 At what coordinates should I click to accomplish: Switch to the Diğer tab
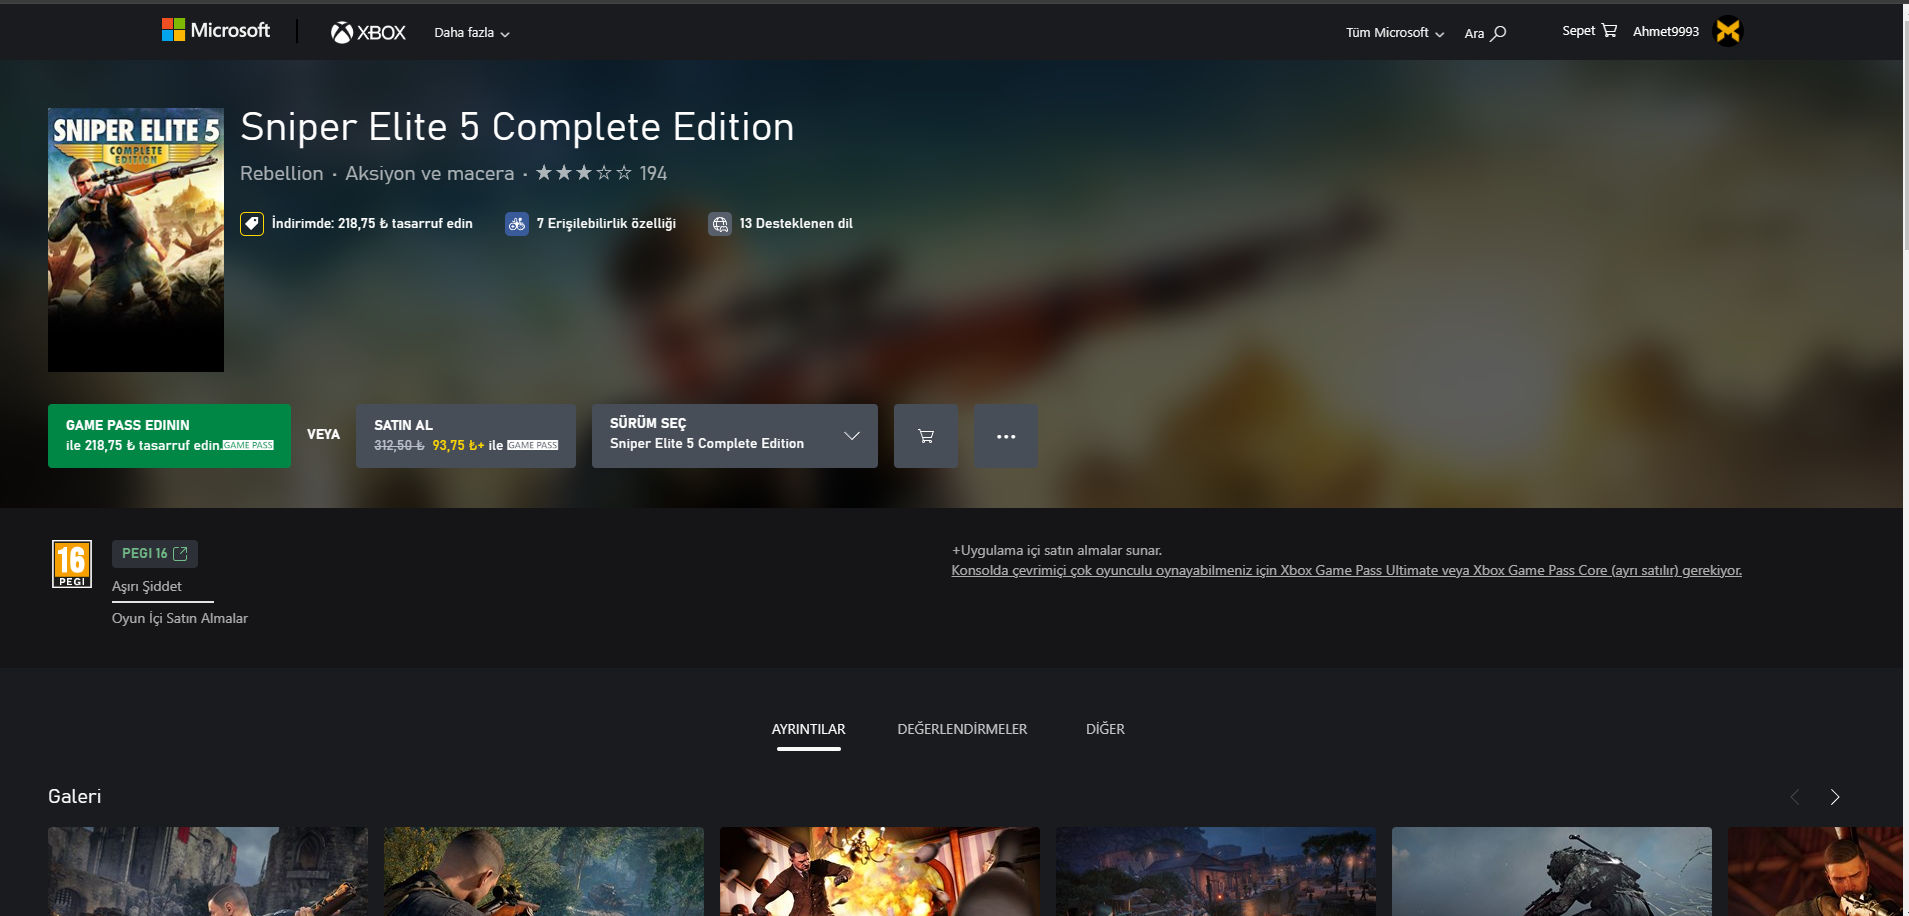[x=1105, y=730]
